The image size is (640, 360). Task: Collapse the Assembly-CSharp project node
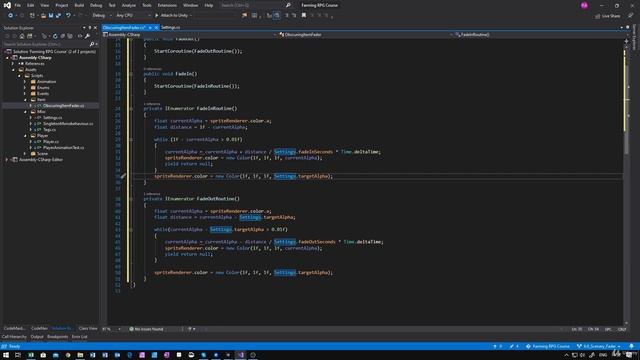point(7,58)
